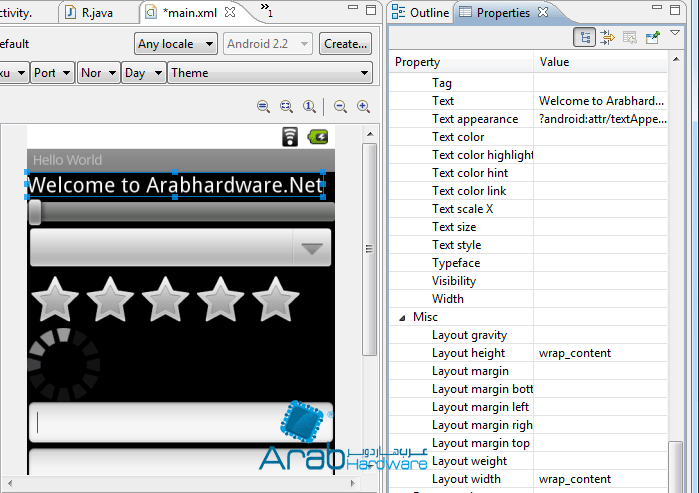Click canvas horizontal scrollbar right arrow
Viewport: 699px width, 493px height.
coord(353,483)
